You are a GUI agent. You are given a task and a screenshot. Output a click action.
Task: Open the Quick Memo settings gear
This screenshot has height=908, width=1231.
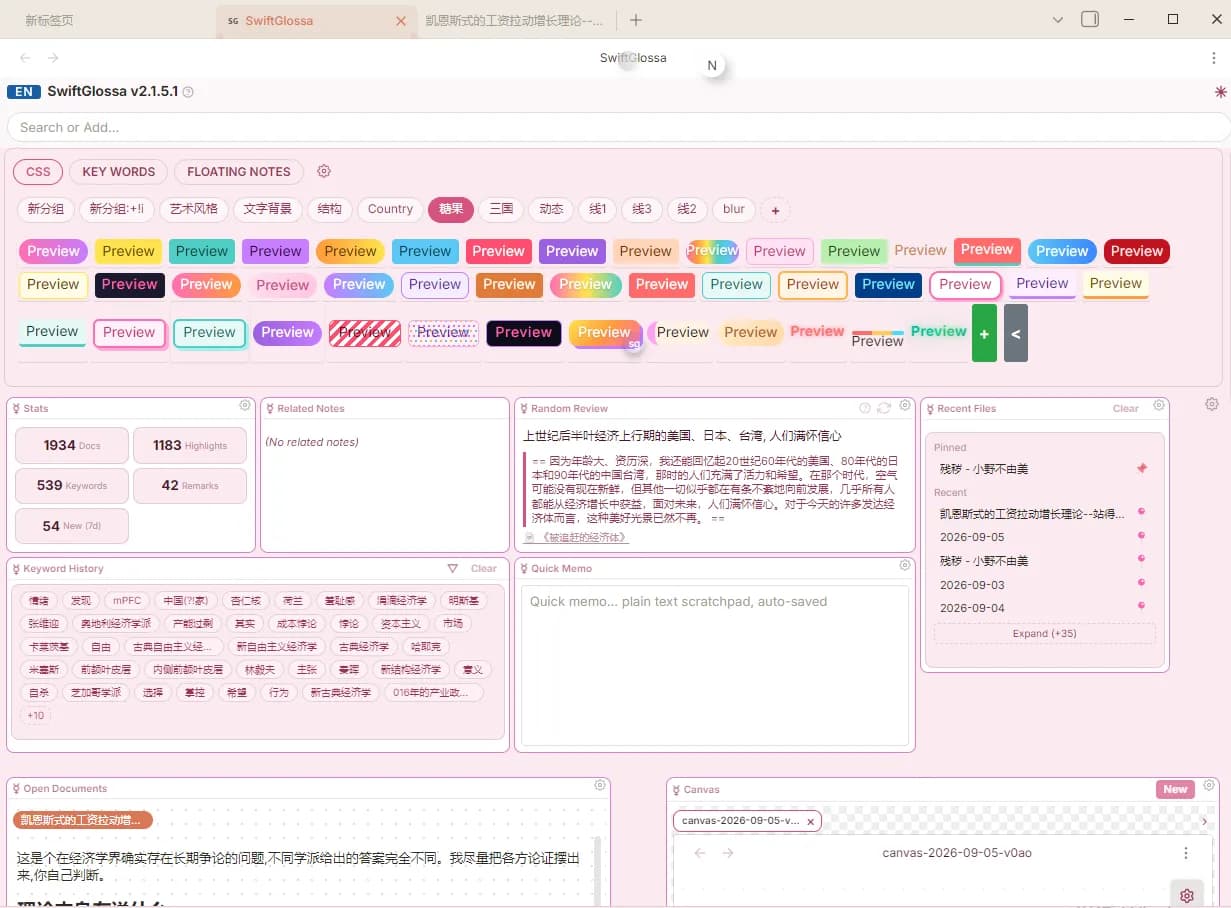905,565
